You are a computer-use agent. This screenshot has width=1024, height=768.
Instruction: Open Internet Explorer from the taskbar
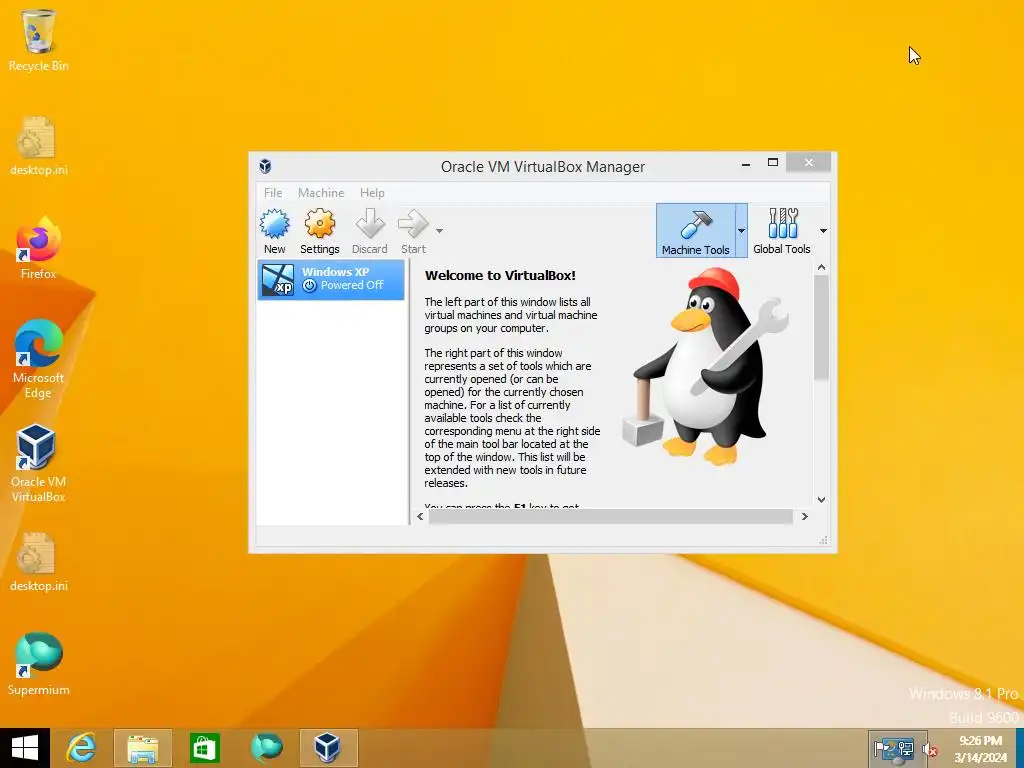(x=82, y=748)
